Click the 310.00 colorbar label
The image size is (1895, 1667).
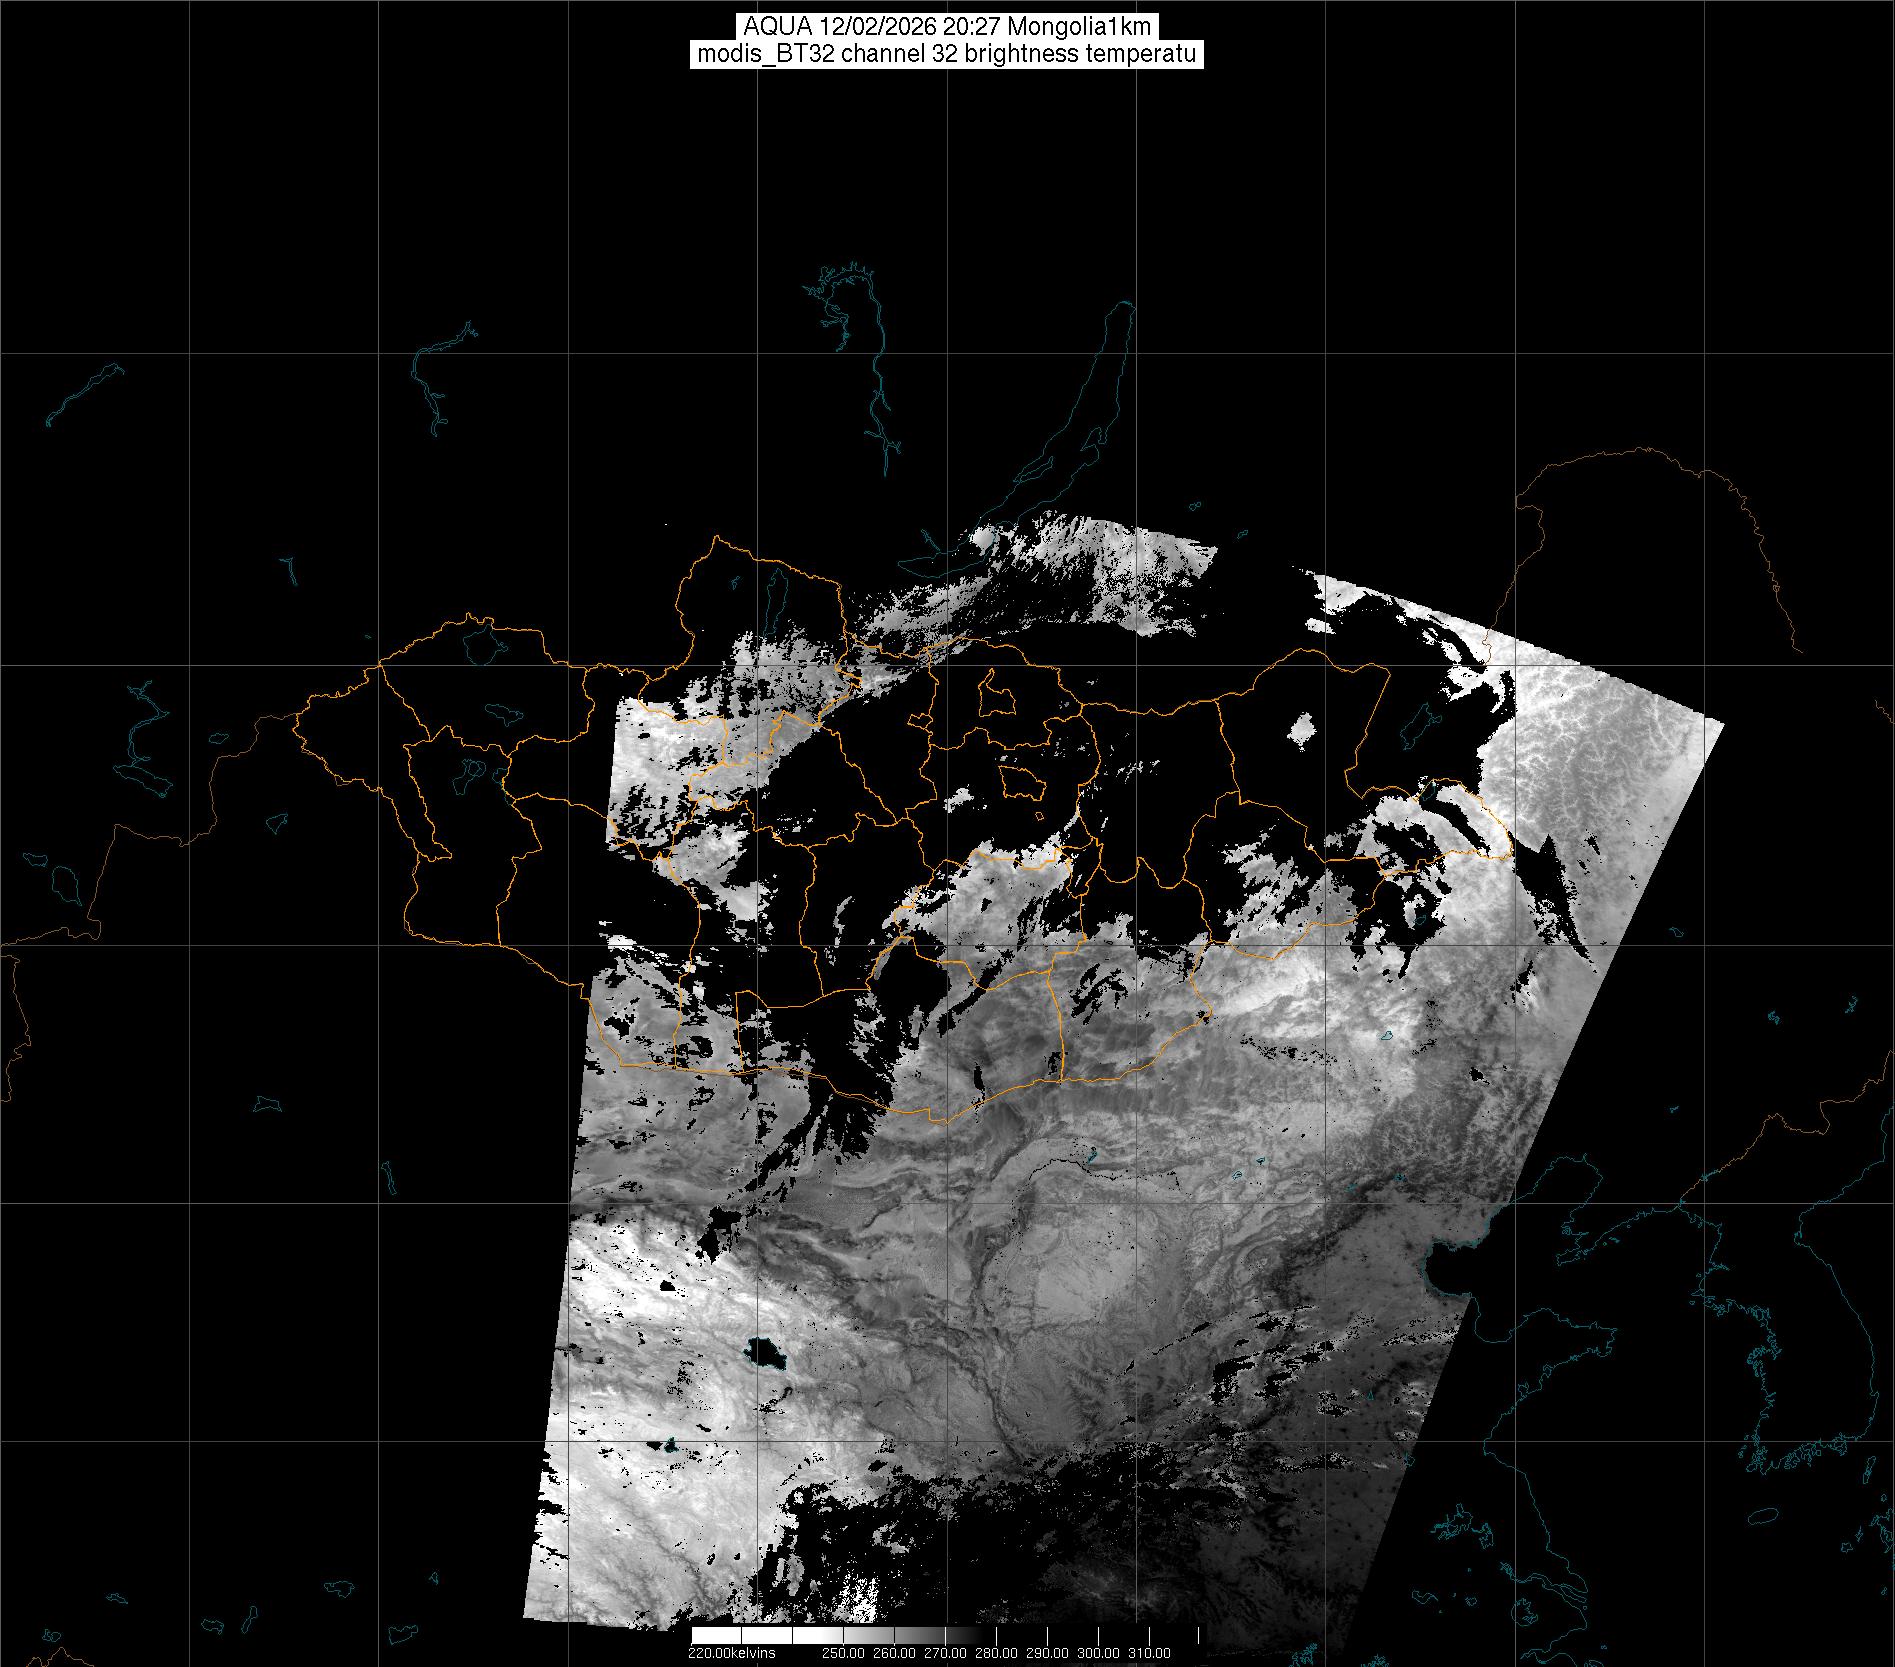tap(1150, 1653)
